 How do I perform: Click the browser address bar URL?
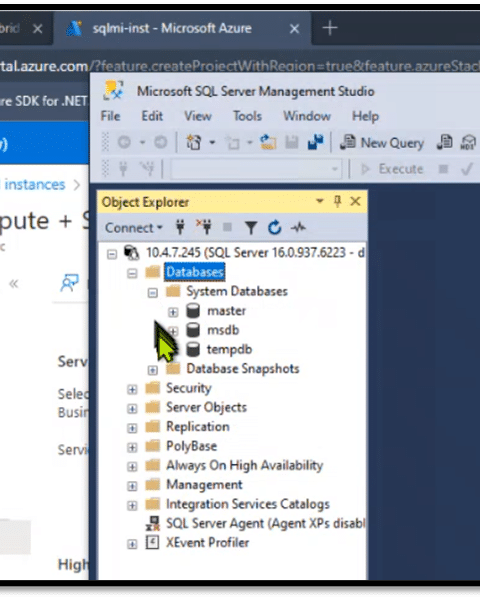point(240,66)
